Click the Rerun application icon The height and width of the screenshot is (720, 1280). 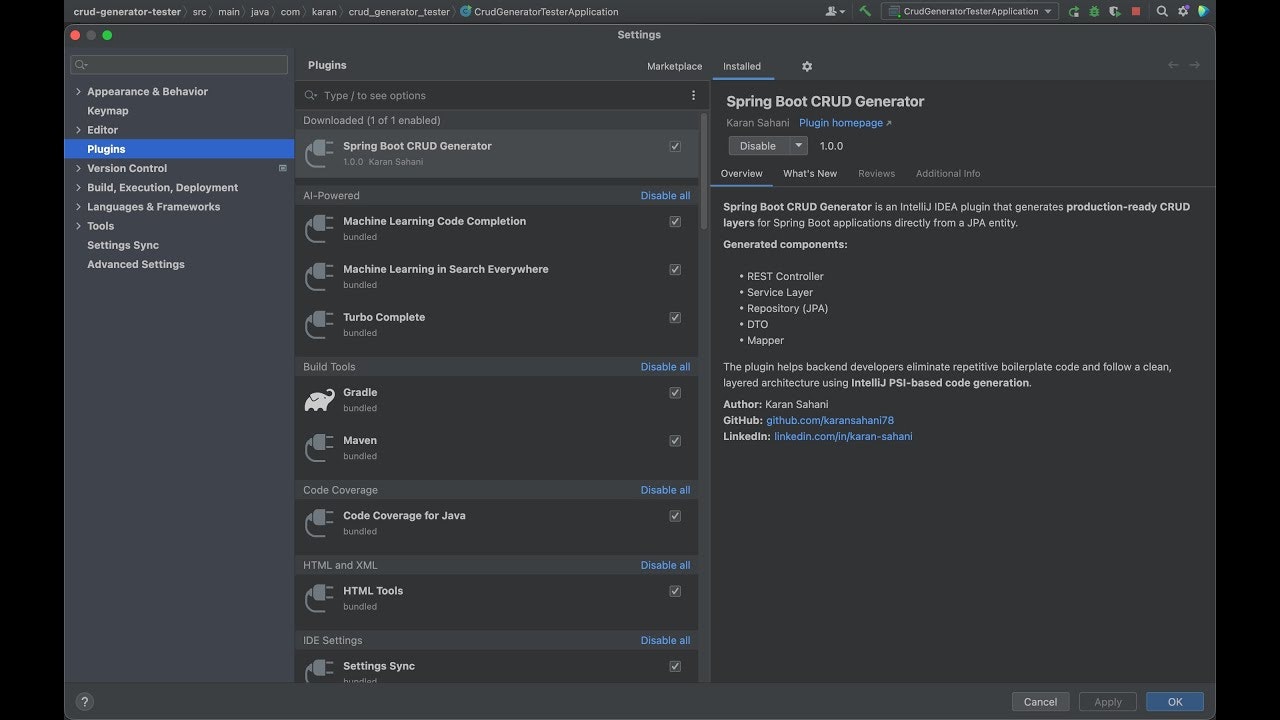pyautogui.click(x=1074, y=11)
